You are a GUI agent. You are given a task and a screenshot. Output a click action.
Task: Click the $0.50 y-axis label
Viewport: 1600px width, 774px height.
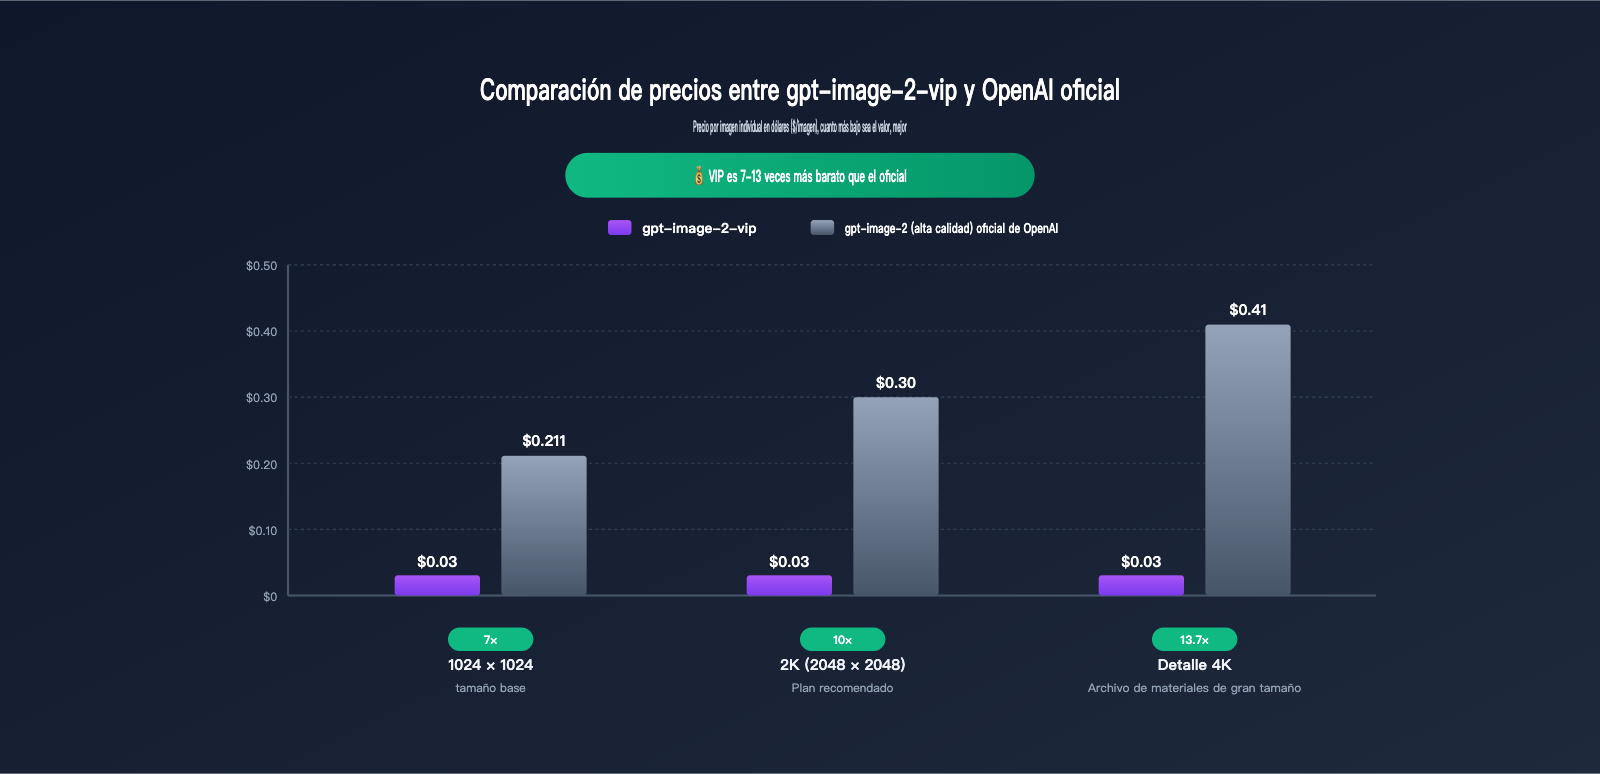point(261,266)
